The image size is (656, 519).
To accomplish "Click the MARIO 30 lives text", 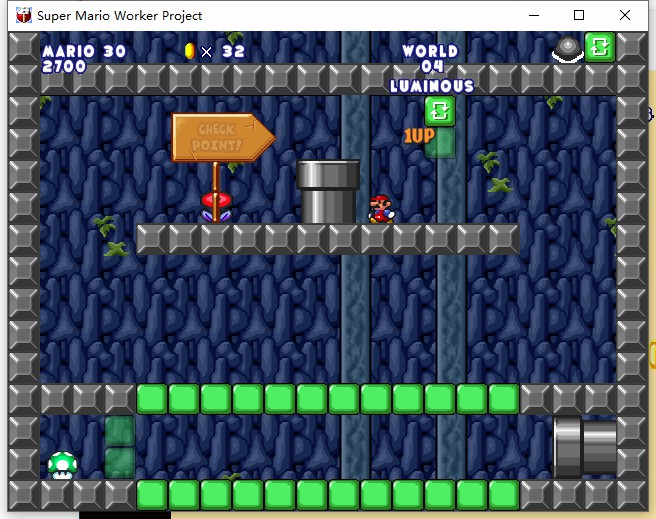I will pos(84,51).
